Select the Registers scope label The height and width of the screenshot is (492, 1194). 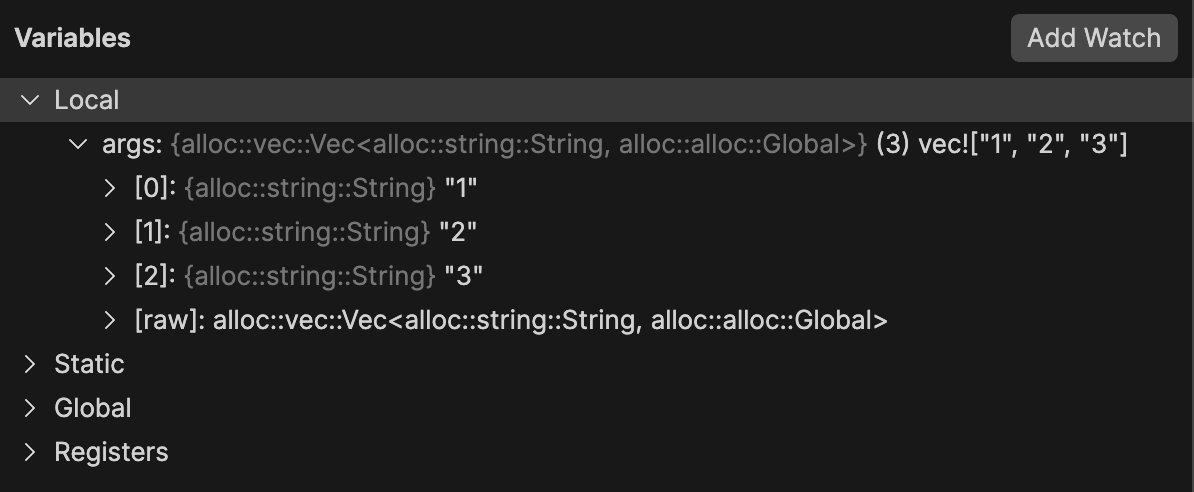point(111,452)
